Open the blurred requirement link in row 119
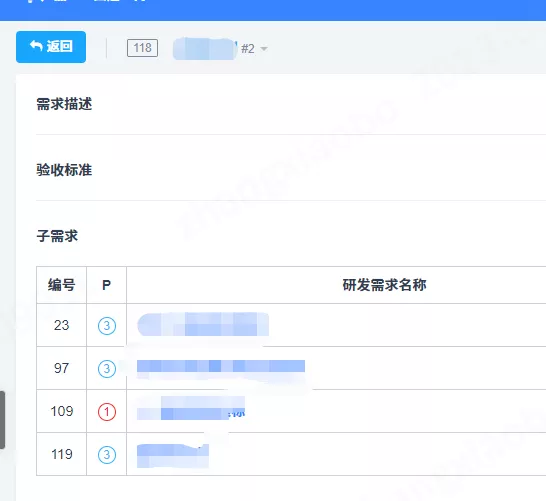Viewport: 546px width, 501px height. pyautogui.click(x=173, y=456)
